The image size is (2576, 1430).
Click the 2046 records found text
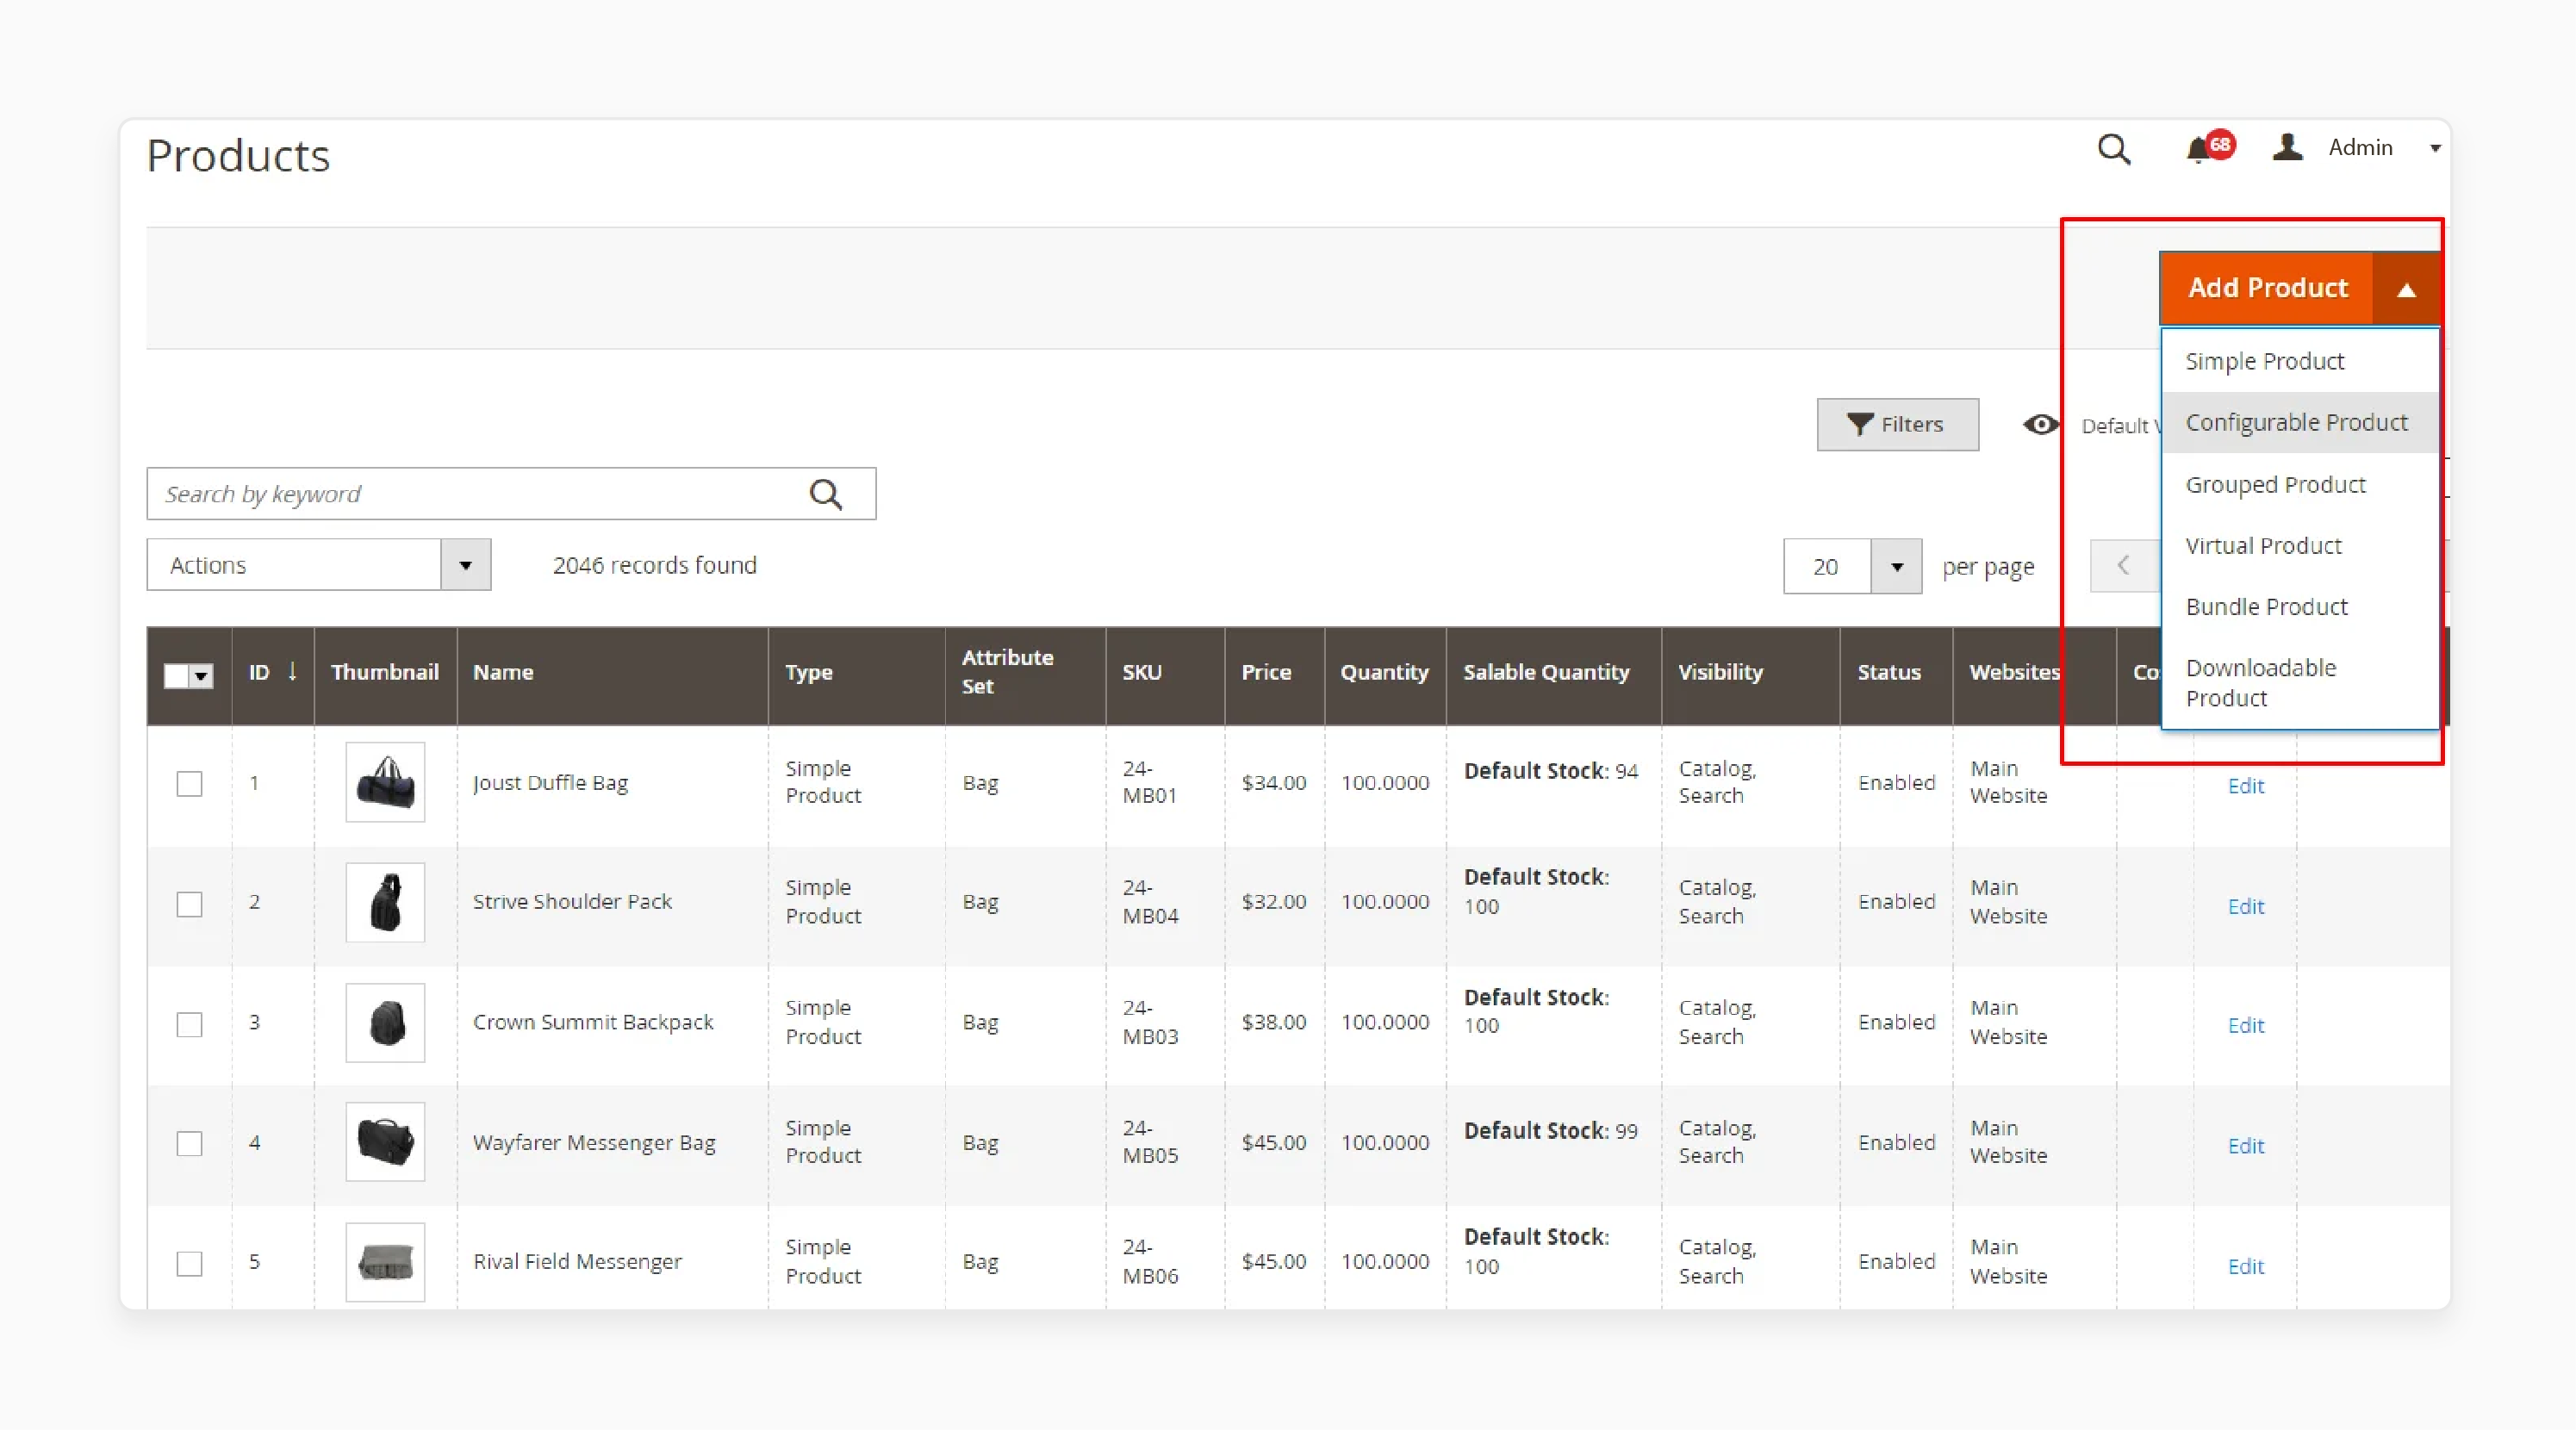[x=655, y=565]
